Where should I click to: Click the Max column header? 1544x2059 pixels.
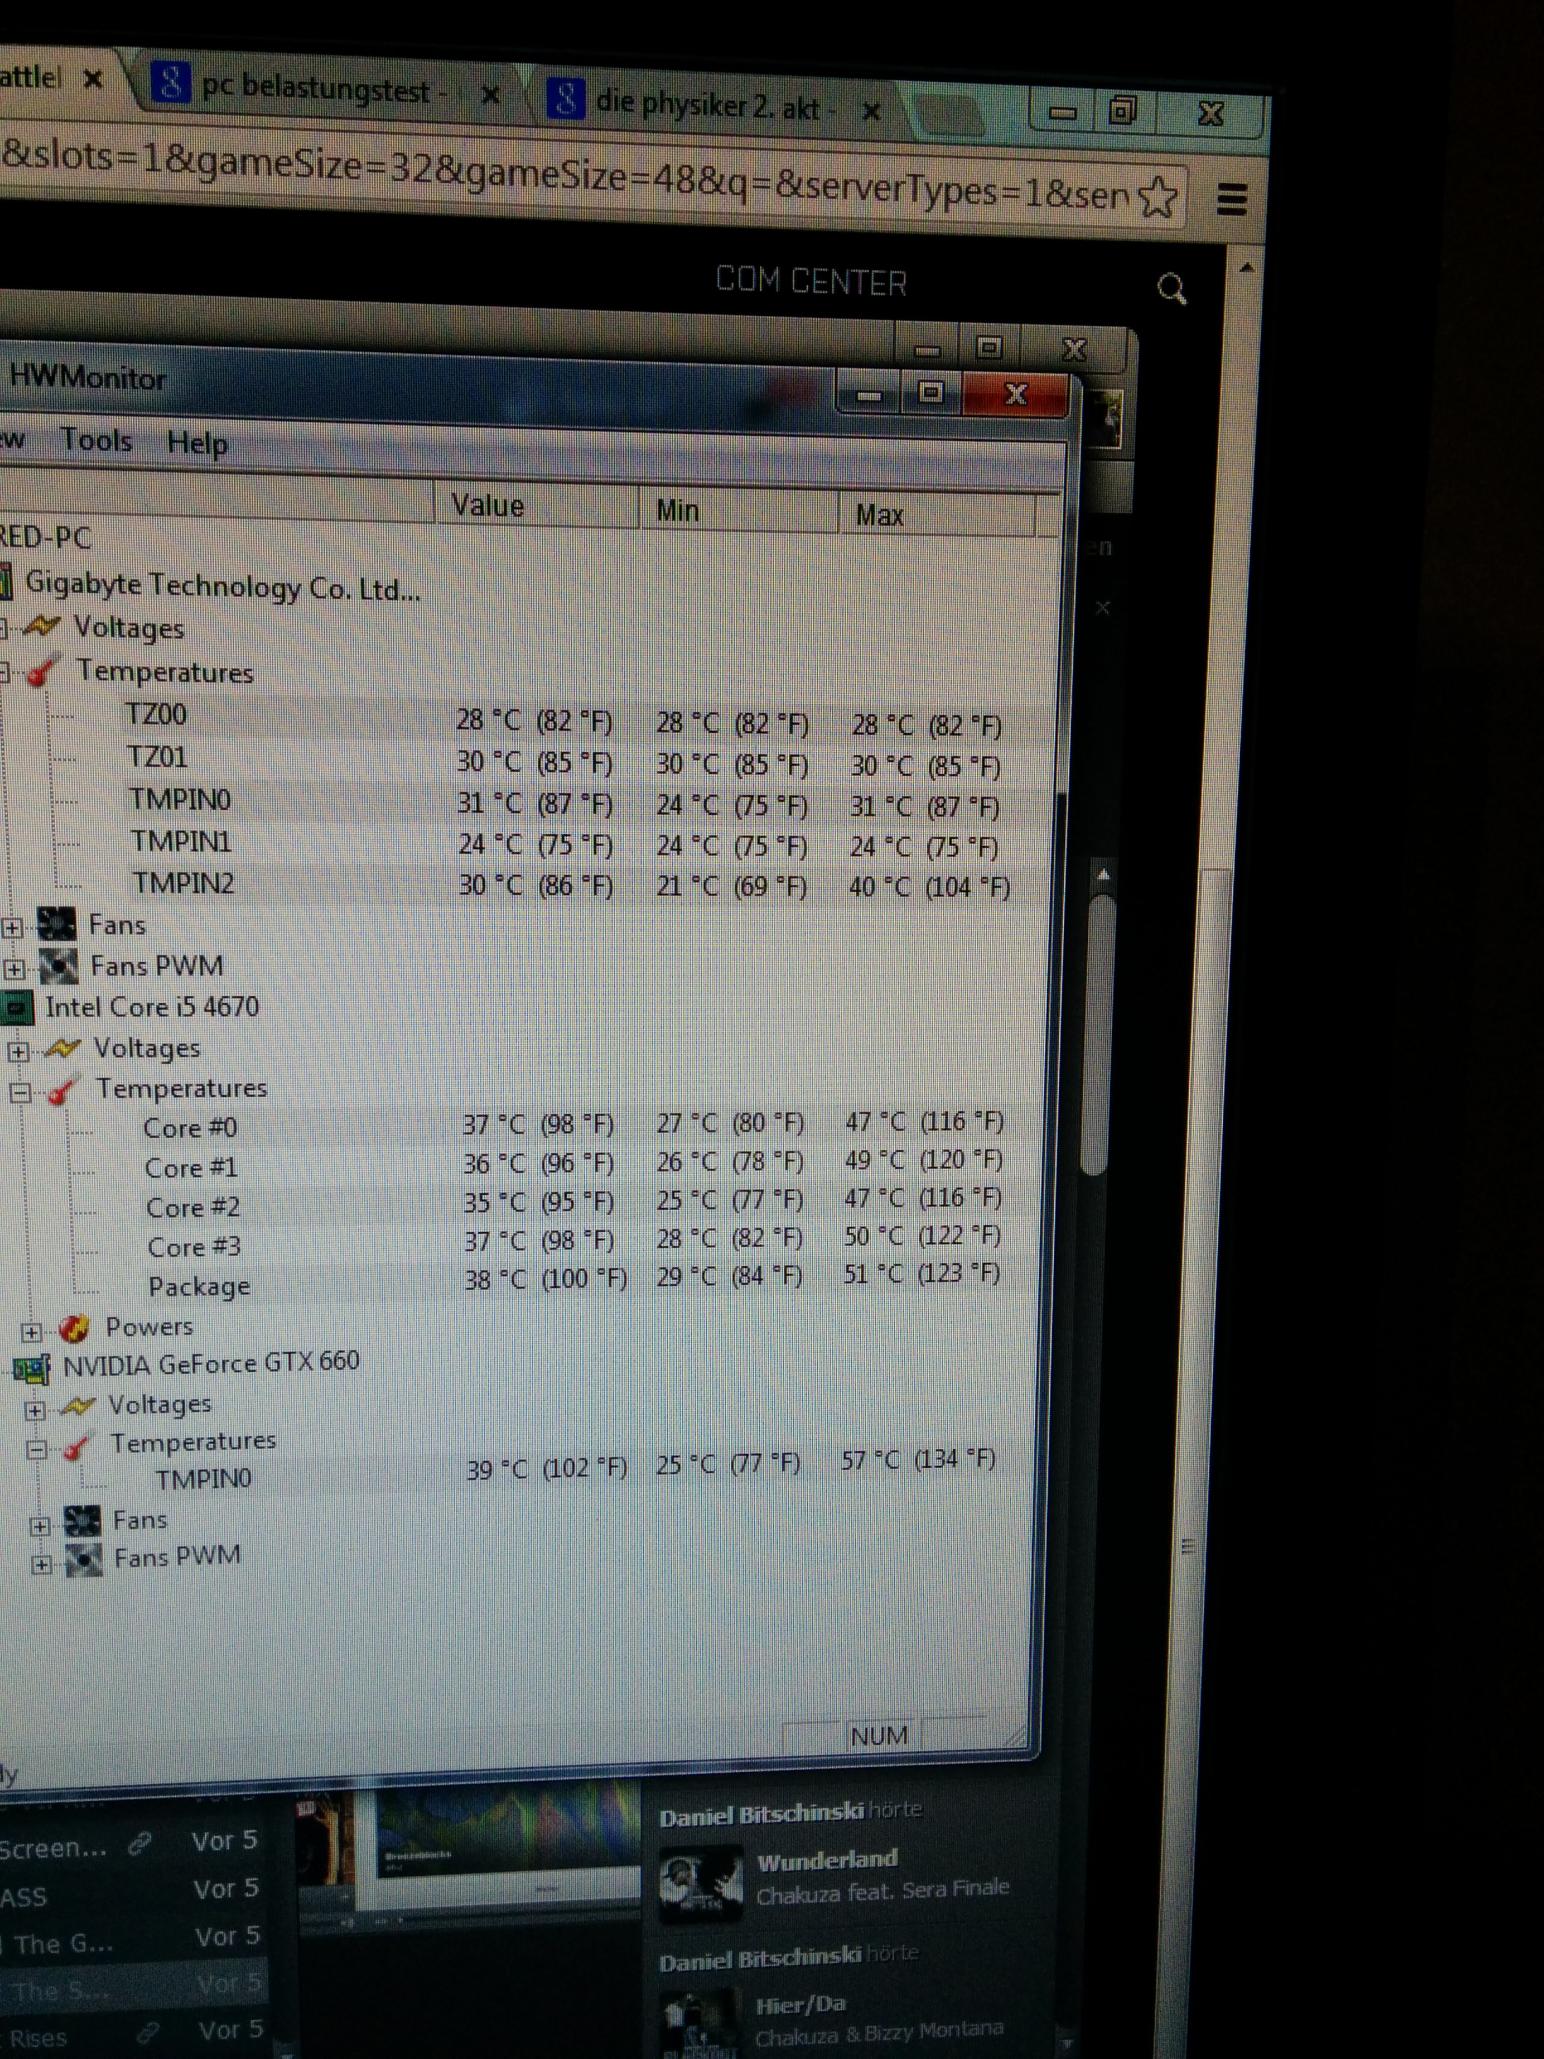click(x=936, y=515)
